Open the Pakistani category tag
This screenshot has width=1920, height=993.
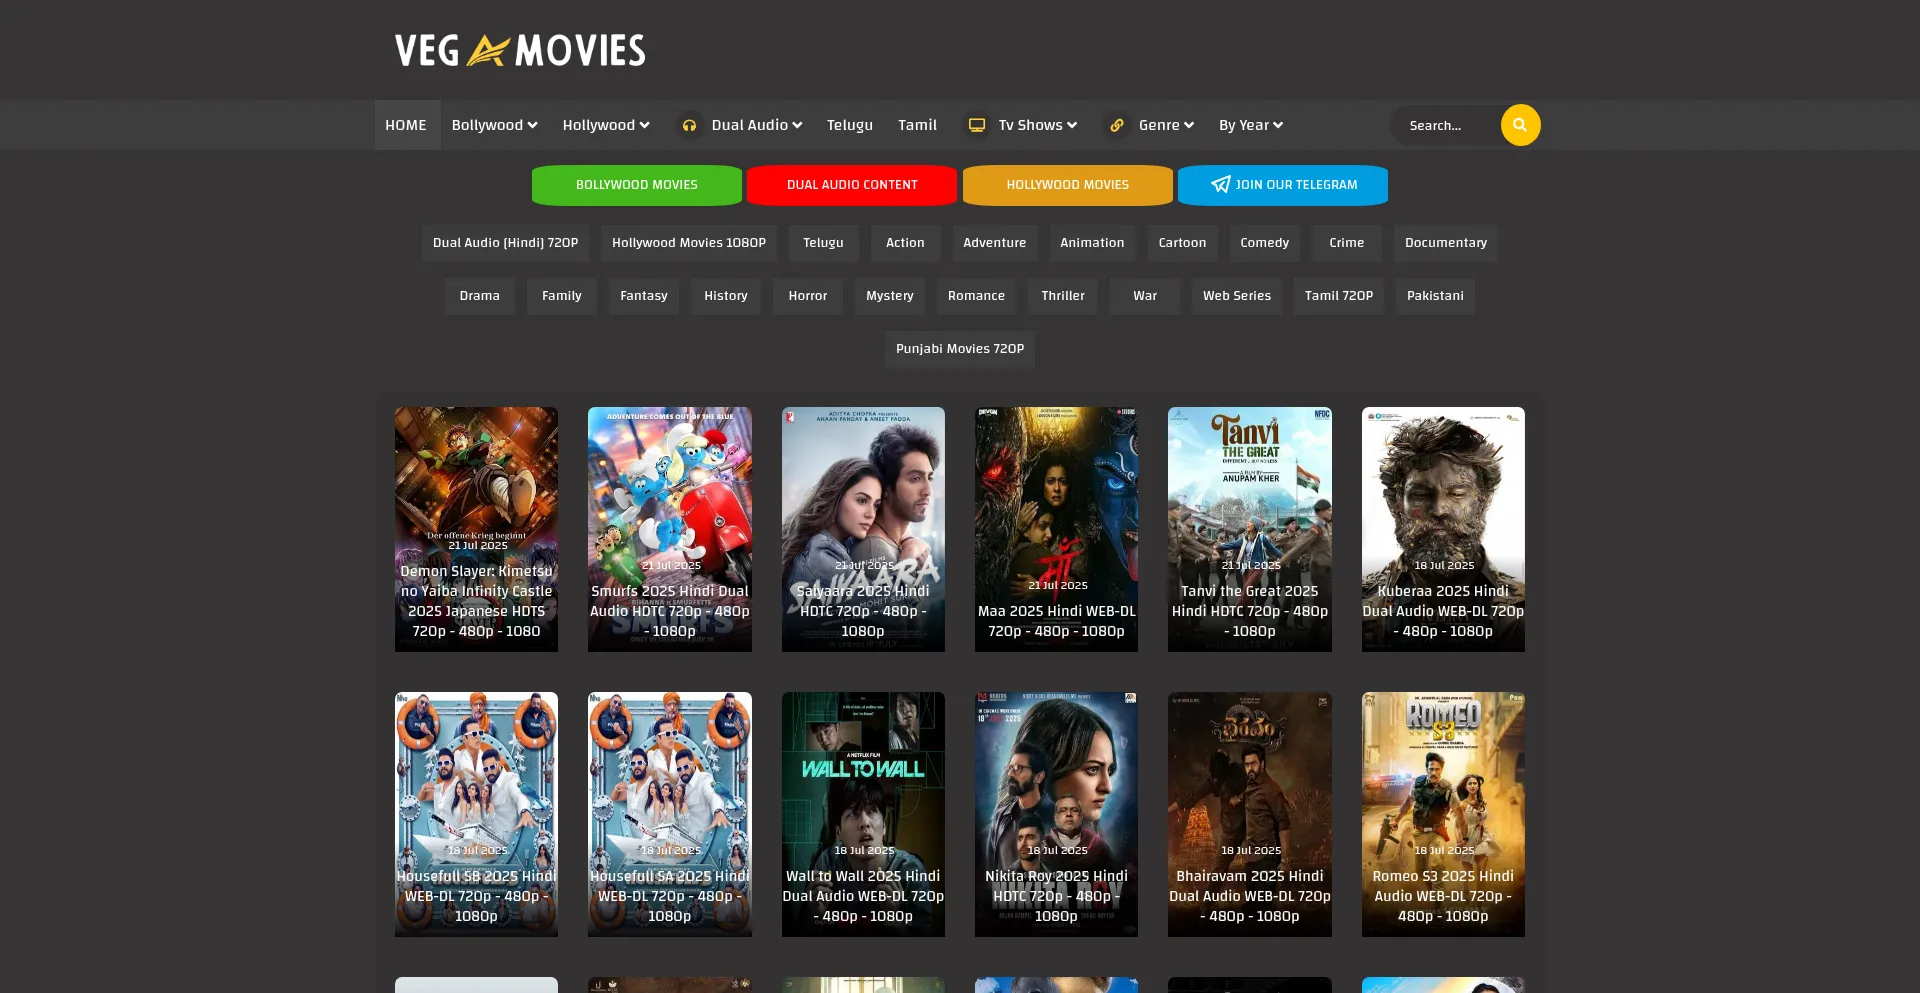coord(1435,296)
